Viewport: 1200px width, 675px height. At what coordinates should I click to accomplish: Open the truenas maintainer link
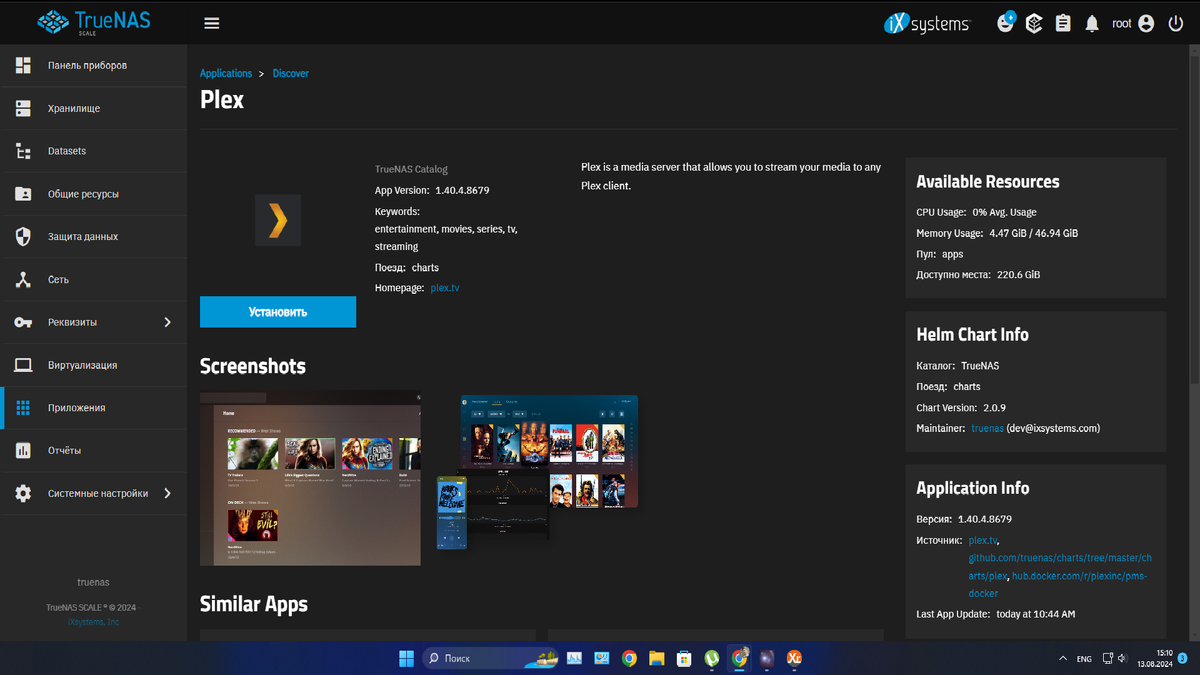[987, 428]
